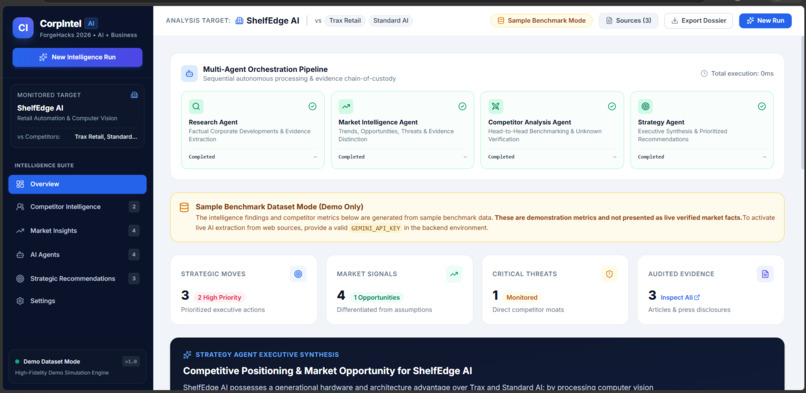Click the Market Signals trend icon
Image resolution: width=806 pixels, height=393 pixels.
pyautogui.click(x=454, y=274)
